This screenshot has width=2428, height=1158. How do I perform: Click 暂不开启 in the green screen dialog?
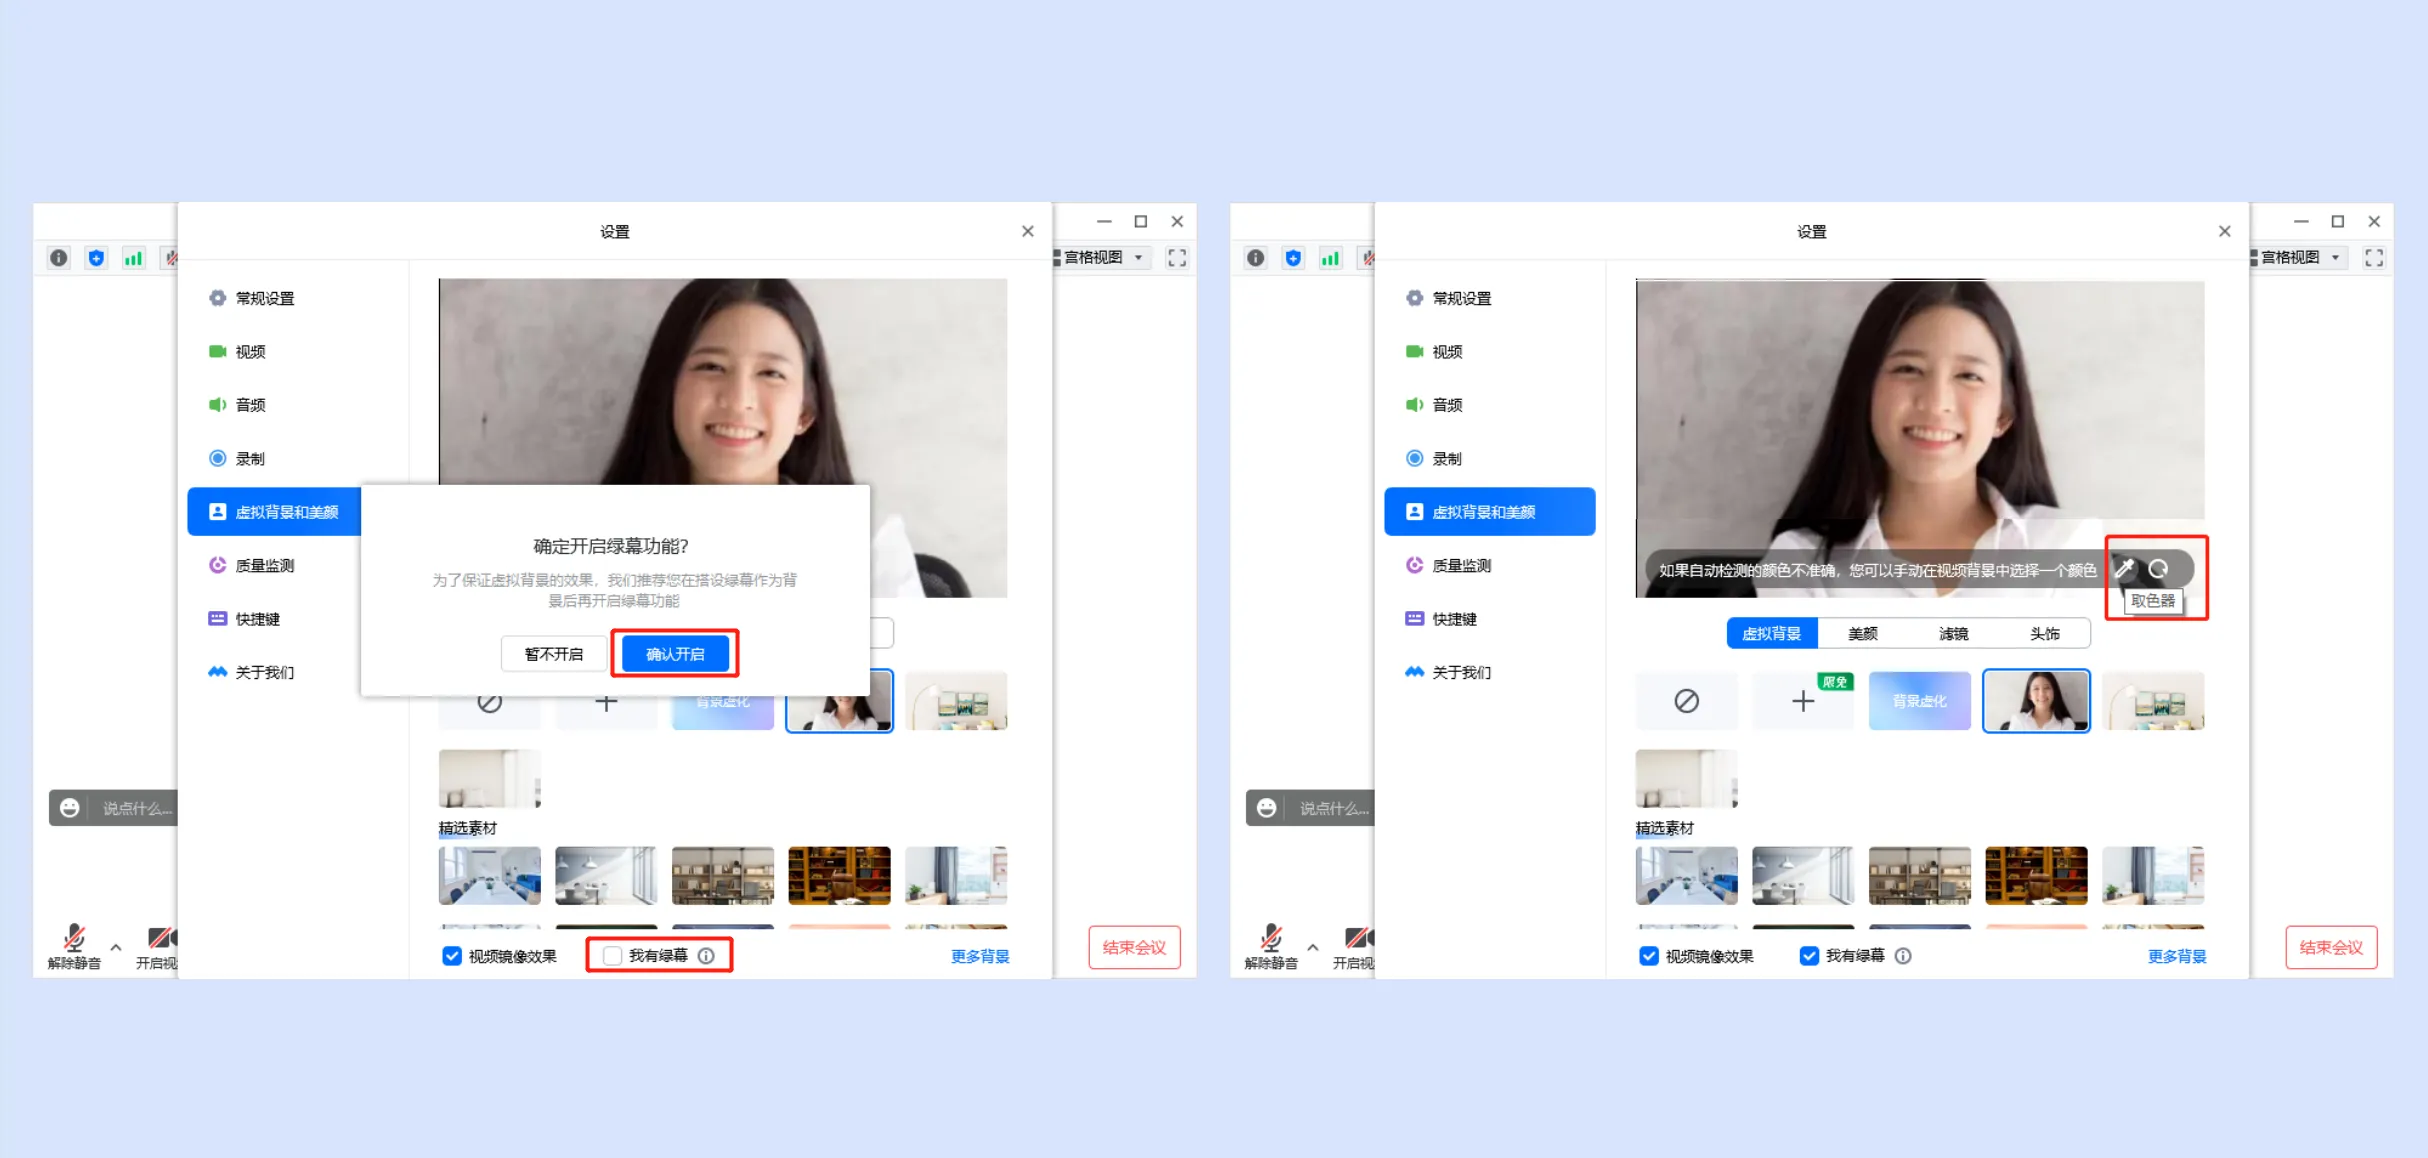[x=554, y=654]
